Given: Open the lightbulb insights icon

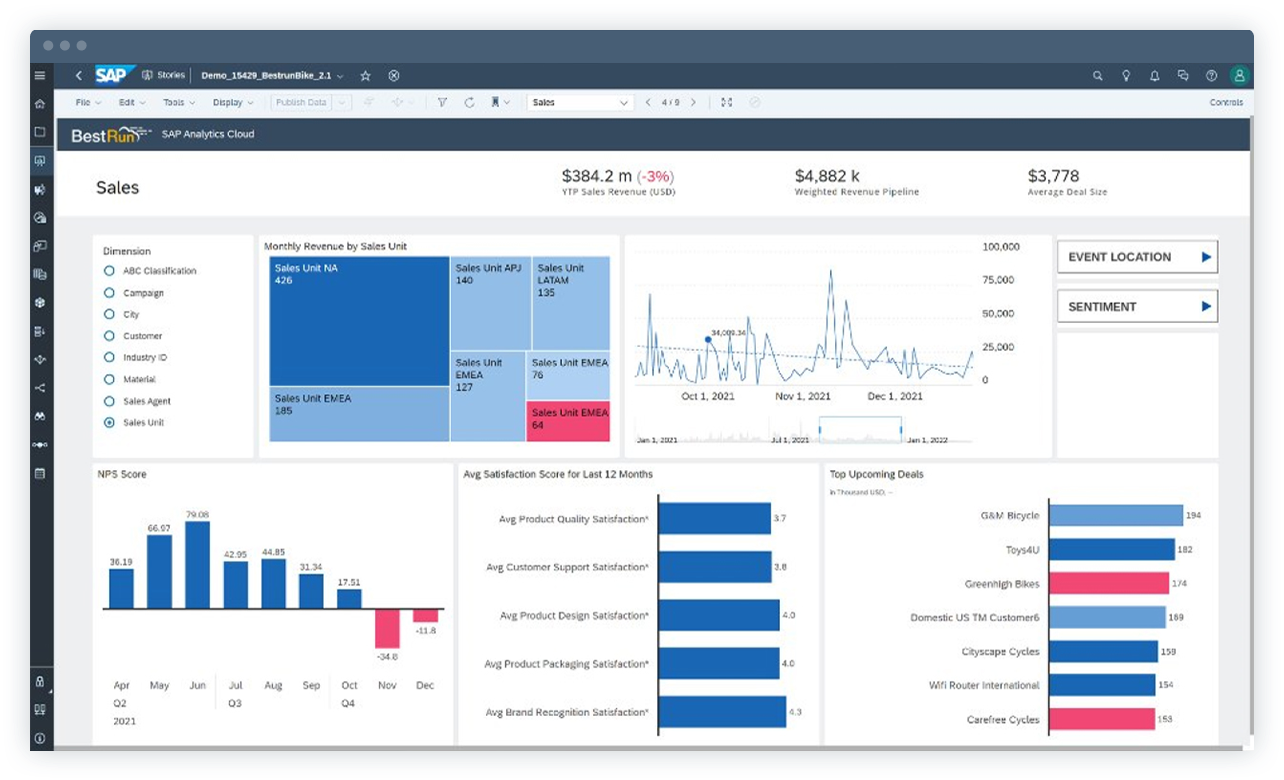Looking at the screenshot, I should click(x=1126, y=75).
